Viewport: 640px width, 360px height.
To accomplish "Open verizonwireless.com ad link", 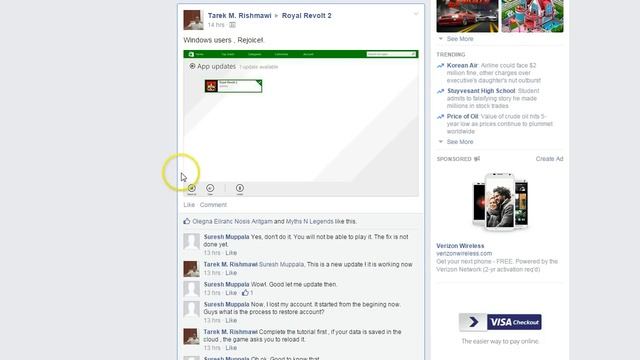I will (464, 253).
